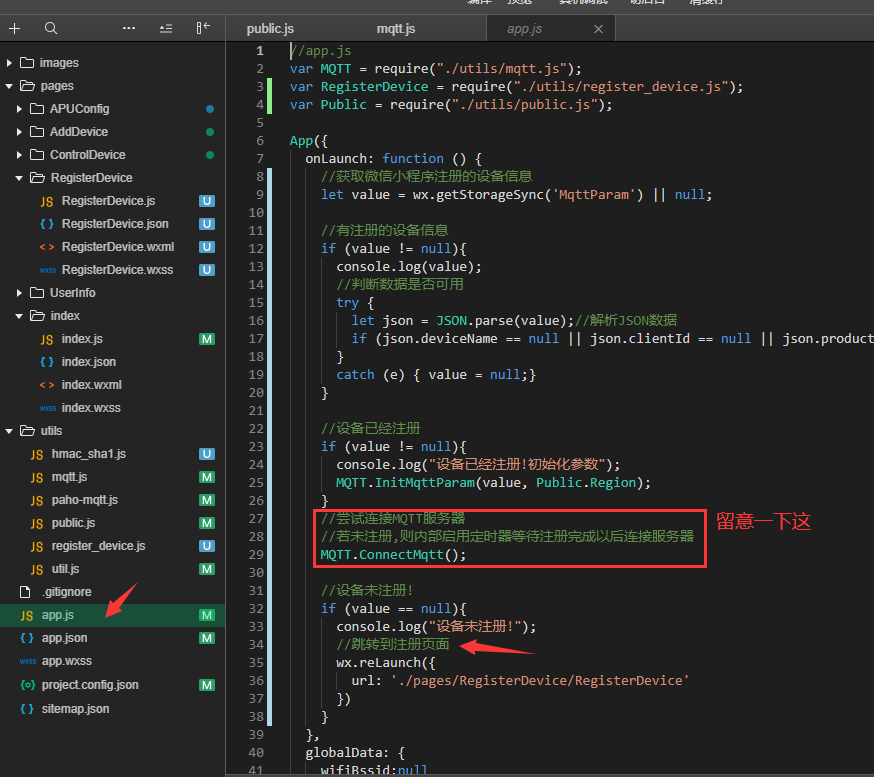This screenshot has height=777, width=874.
Task: Click line number 29 in gutter
Action: point(256,555)
